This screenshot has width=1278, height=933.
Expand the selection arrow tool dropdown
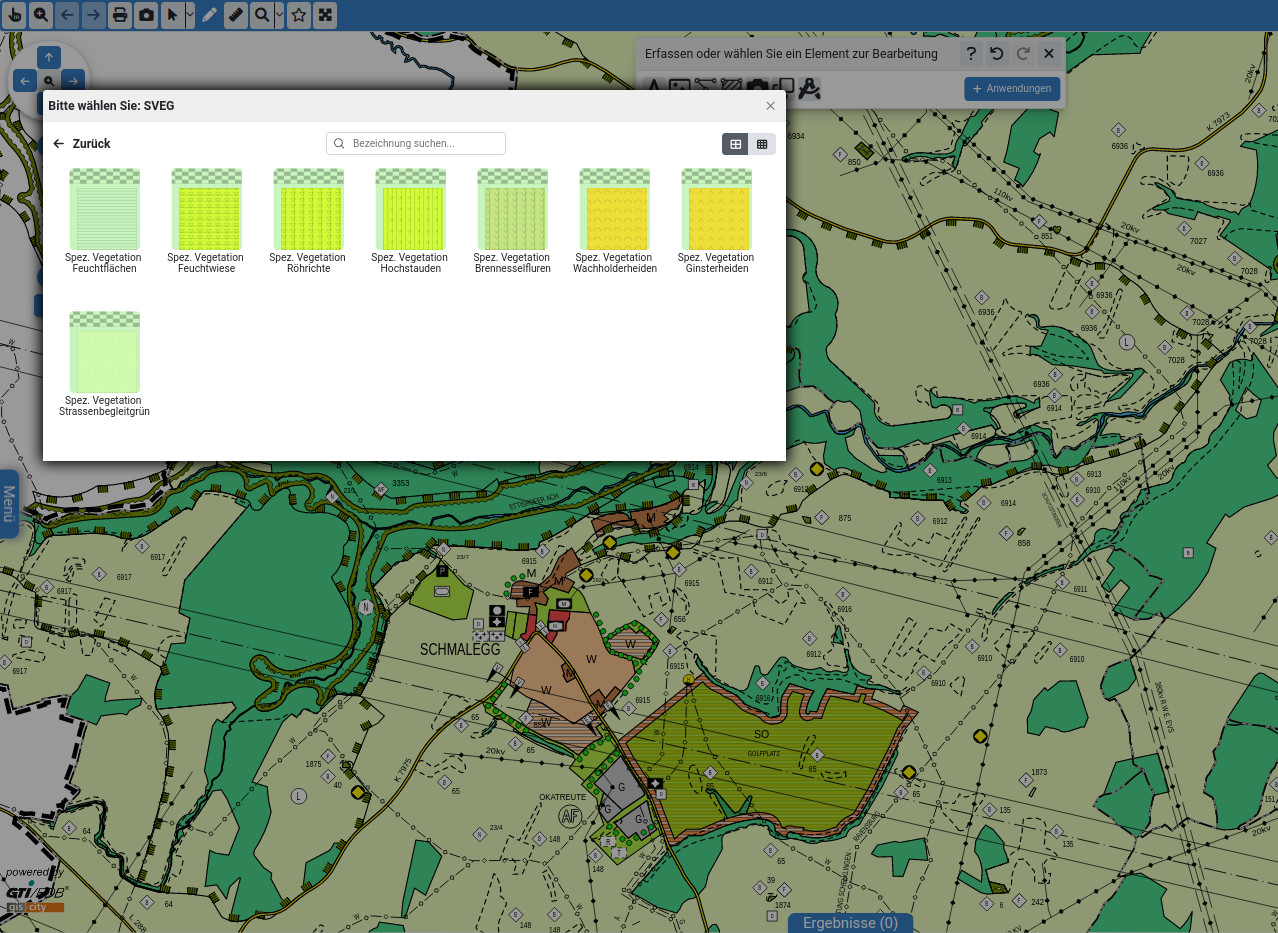coord(190,15)
